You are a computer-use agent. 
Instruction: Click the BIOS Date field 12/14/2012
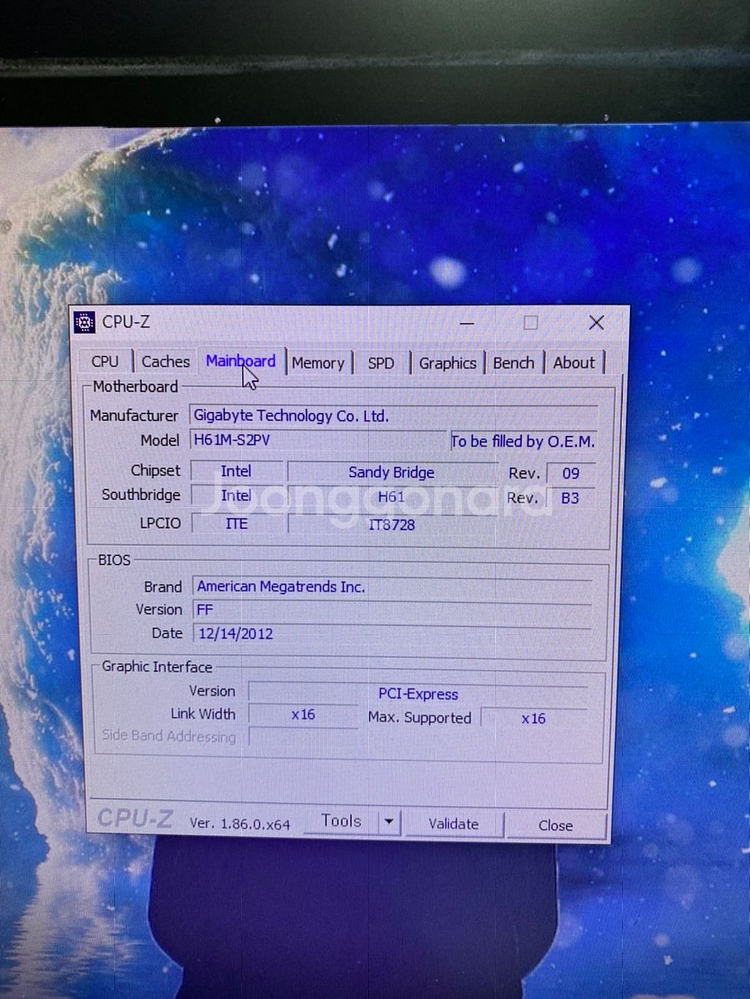(x=392, y=633)
